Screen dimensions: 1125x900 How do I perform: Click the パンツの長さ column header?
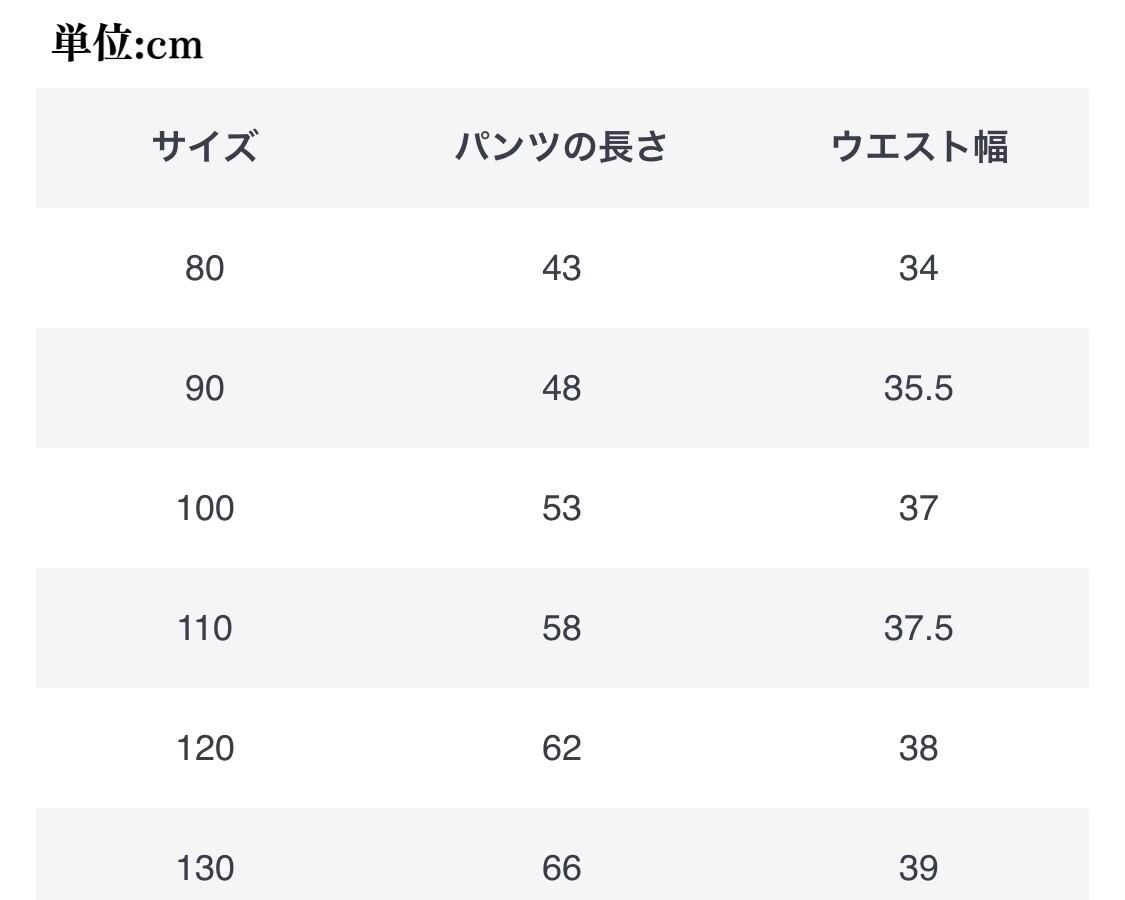(561, 147)
